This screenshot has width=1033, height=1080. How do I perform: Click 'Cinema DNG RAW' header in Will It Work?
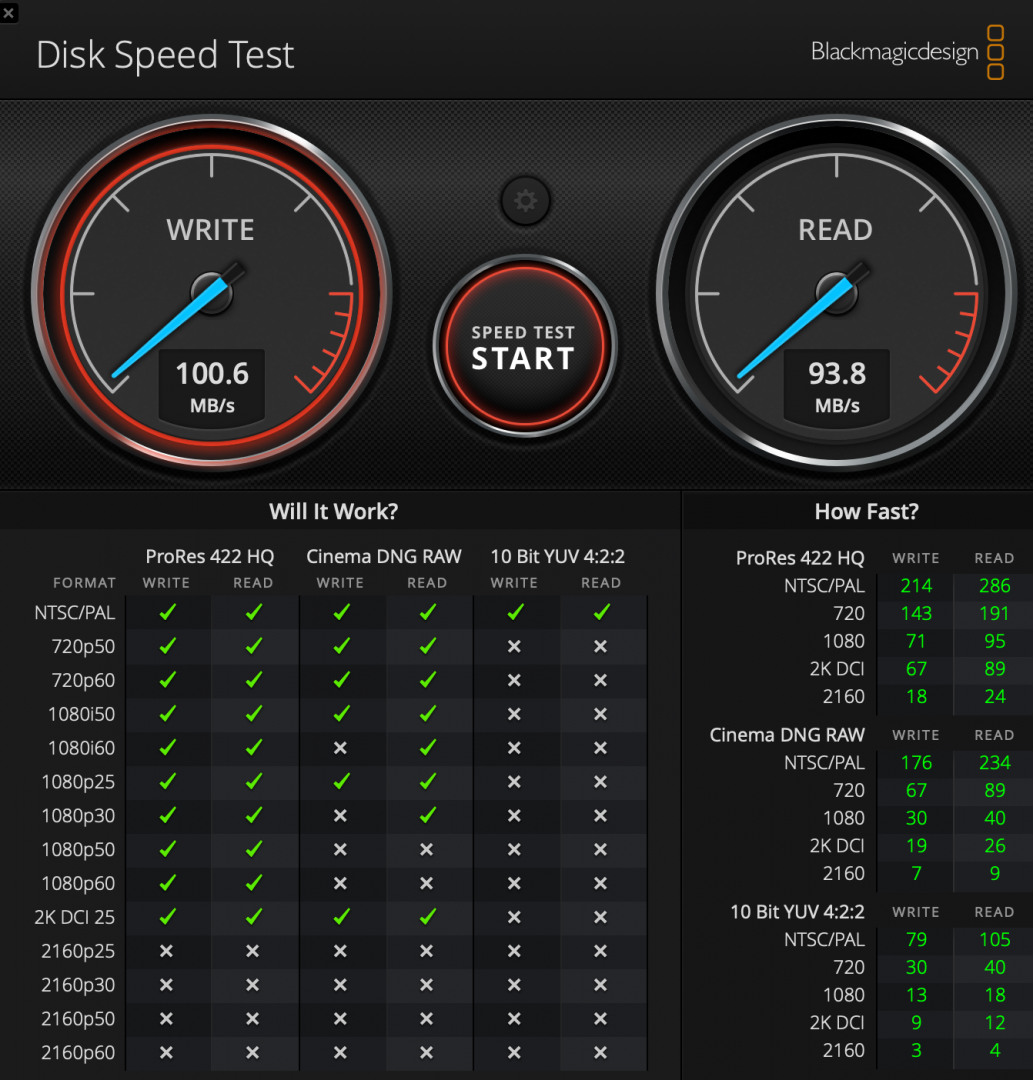tap(384, 556)
